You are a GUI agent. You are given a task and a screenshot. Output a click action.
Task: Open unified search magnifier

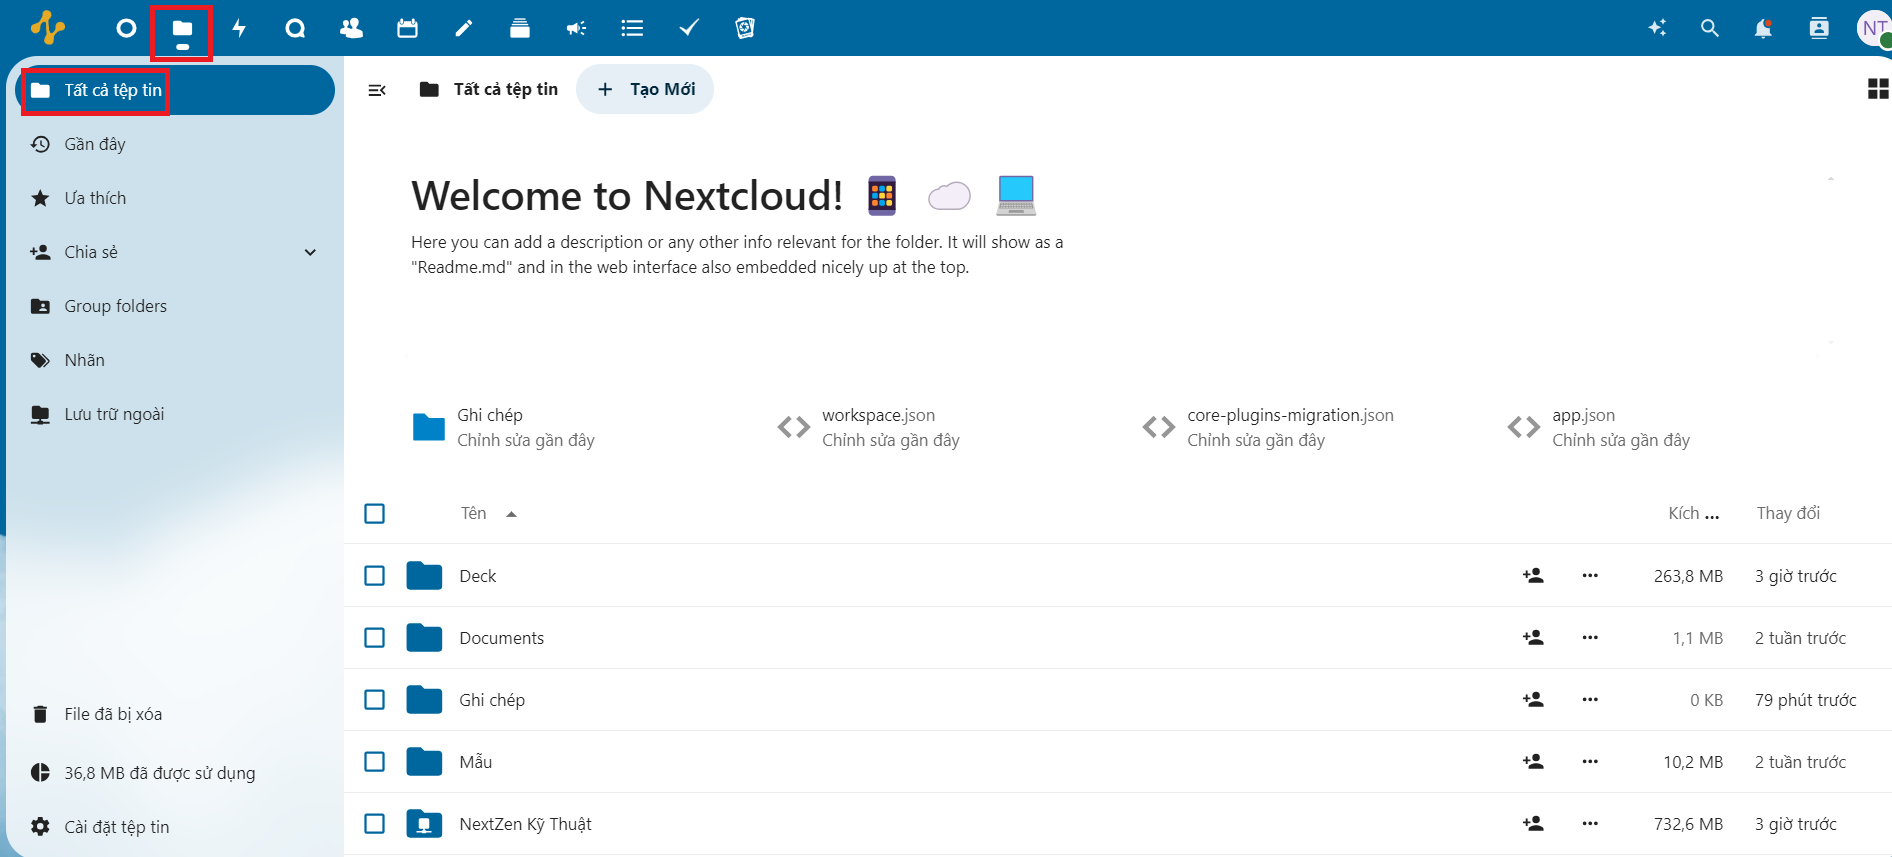pos(1710,28)
